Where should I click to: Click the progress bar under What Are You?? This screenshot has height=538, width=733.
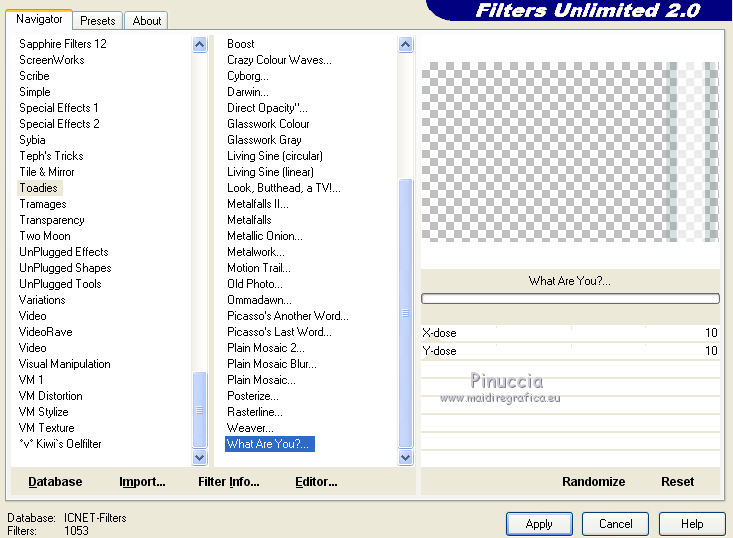point(570,299)
